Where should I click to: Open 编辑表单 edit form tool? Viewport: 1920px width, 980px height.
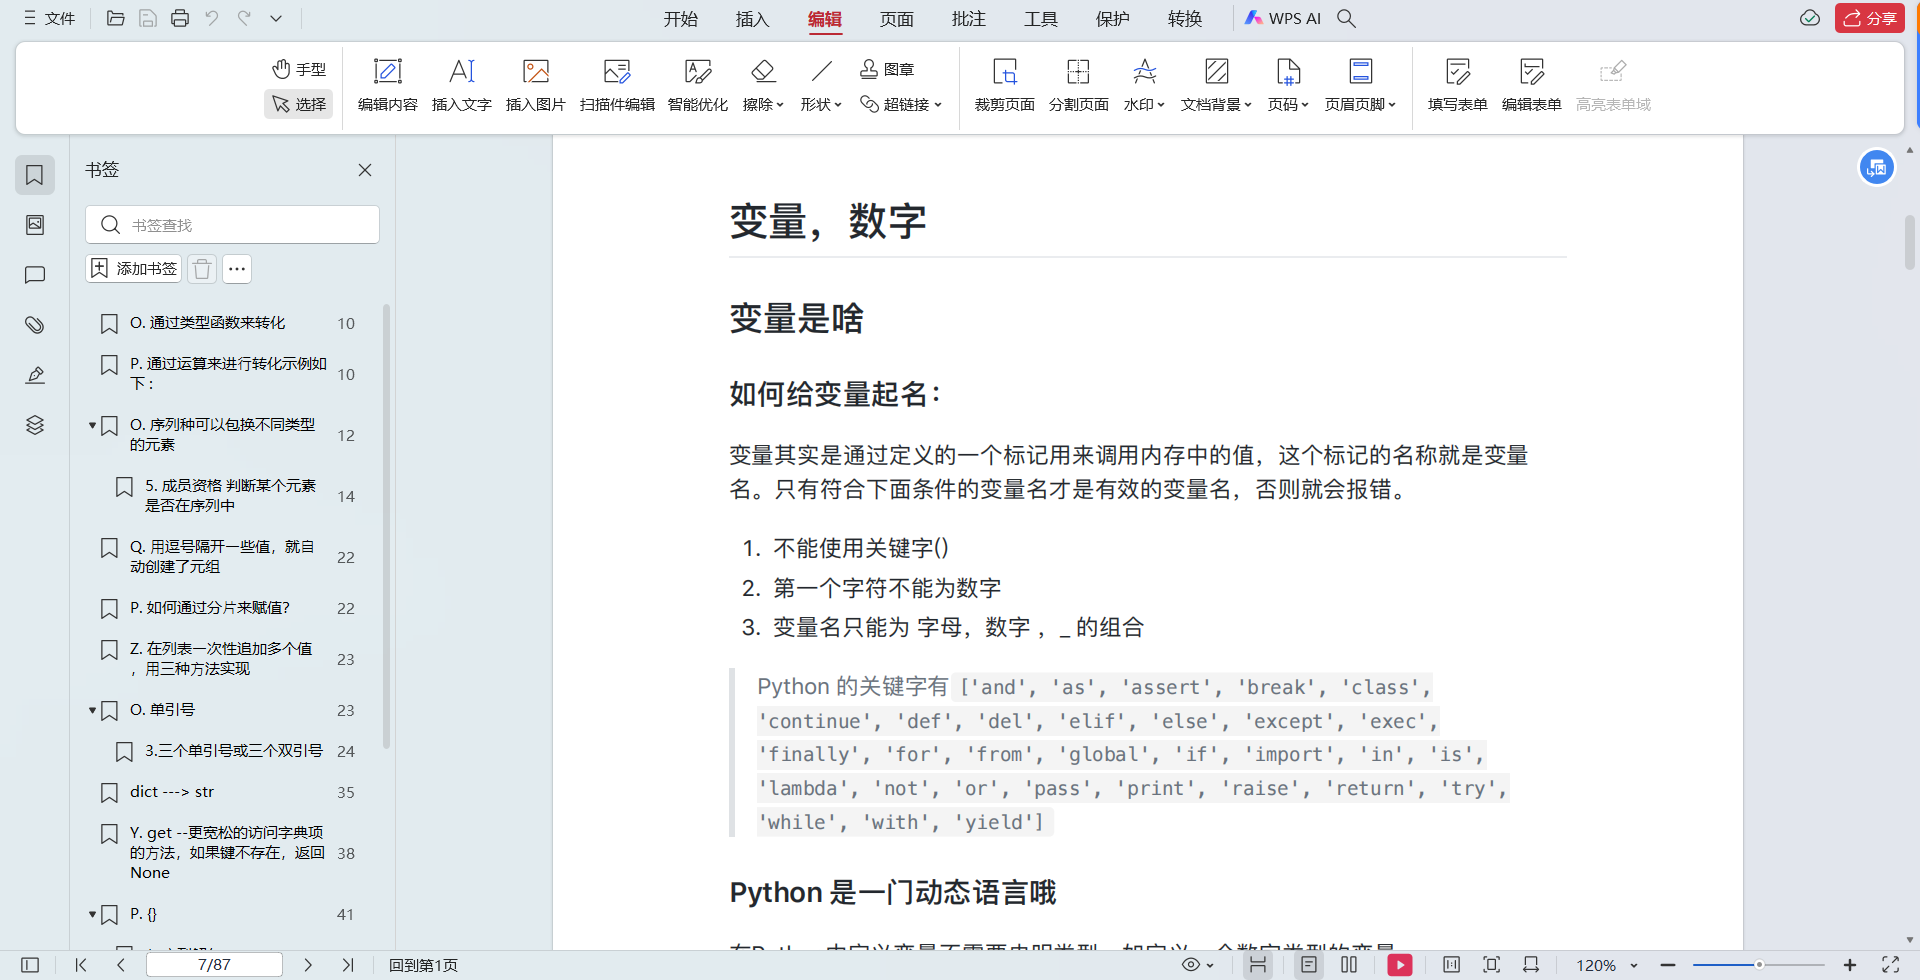point(1531,84)
